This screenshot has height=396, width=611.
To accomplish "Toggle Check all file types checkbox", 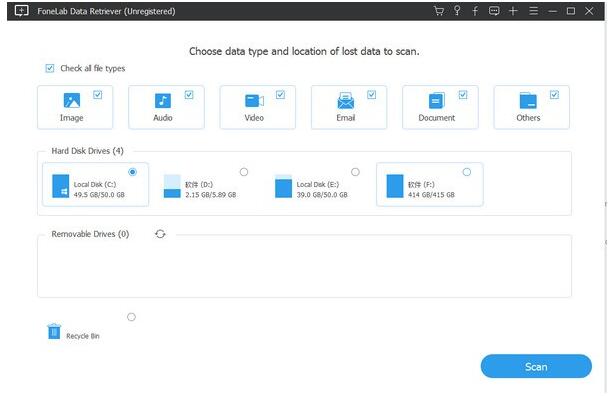I will pyautogui.click(x=49, y=68).
